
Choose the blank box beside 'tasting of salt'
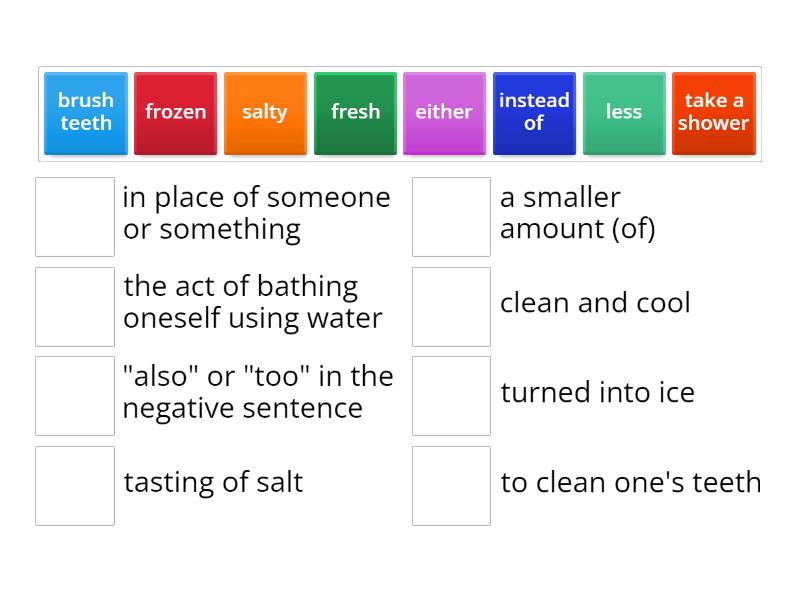(75, 485)
